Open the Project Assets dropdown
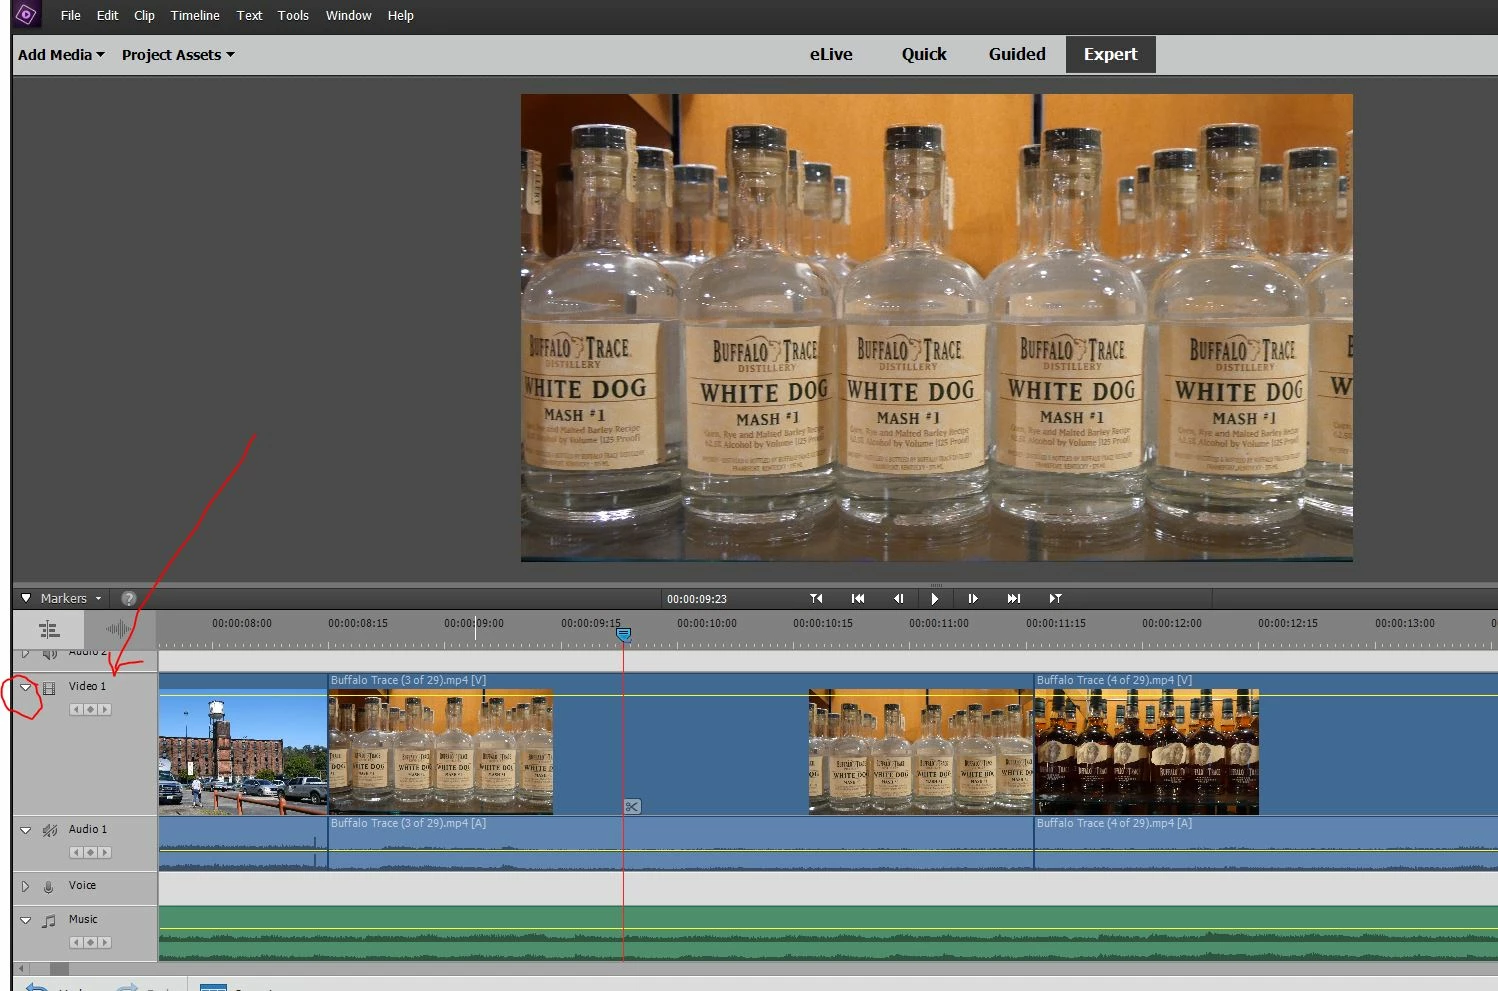Screen dimensions: 1498x991 178,55
